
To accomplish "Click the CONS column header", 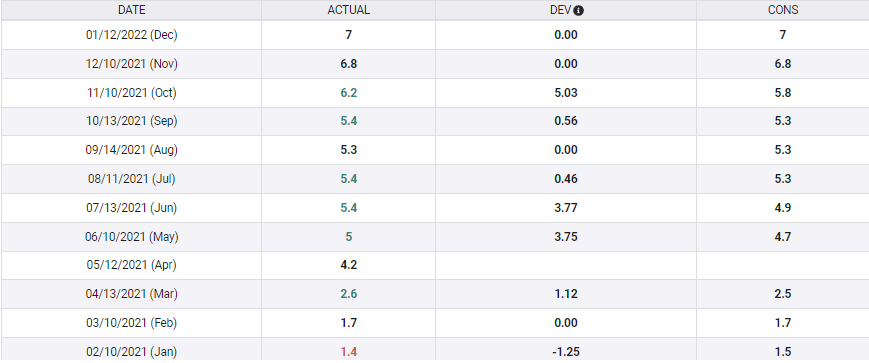I will point(783,11).
